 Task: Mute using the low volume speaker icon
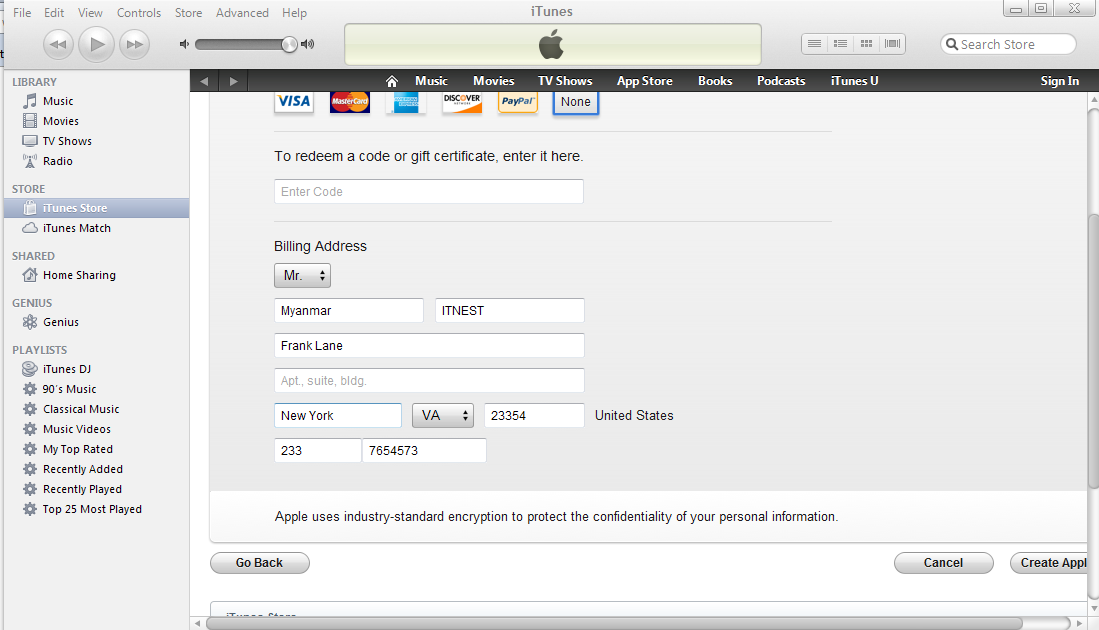pos(184,44)
